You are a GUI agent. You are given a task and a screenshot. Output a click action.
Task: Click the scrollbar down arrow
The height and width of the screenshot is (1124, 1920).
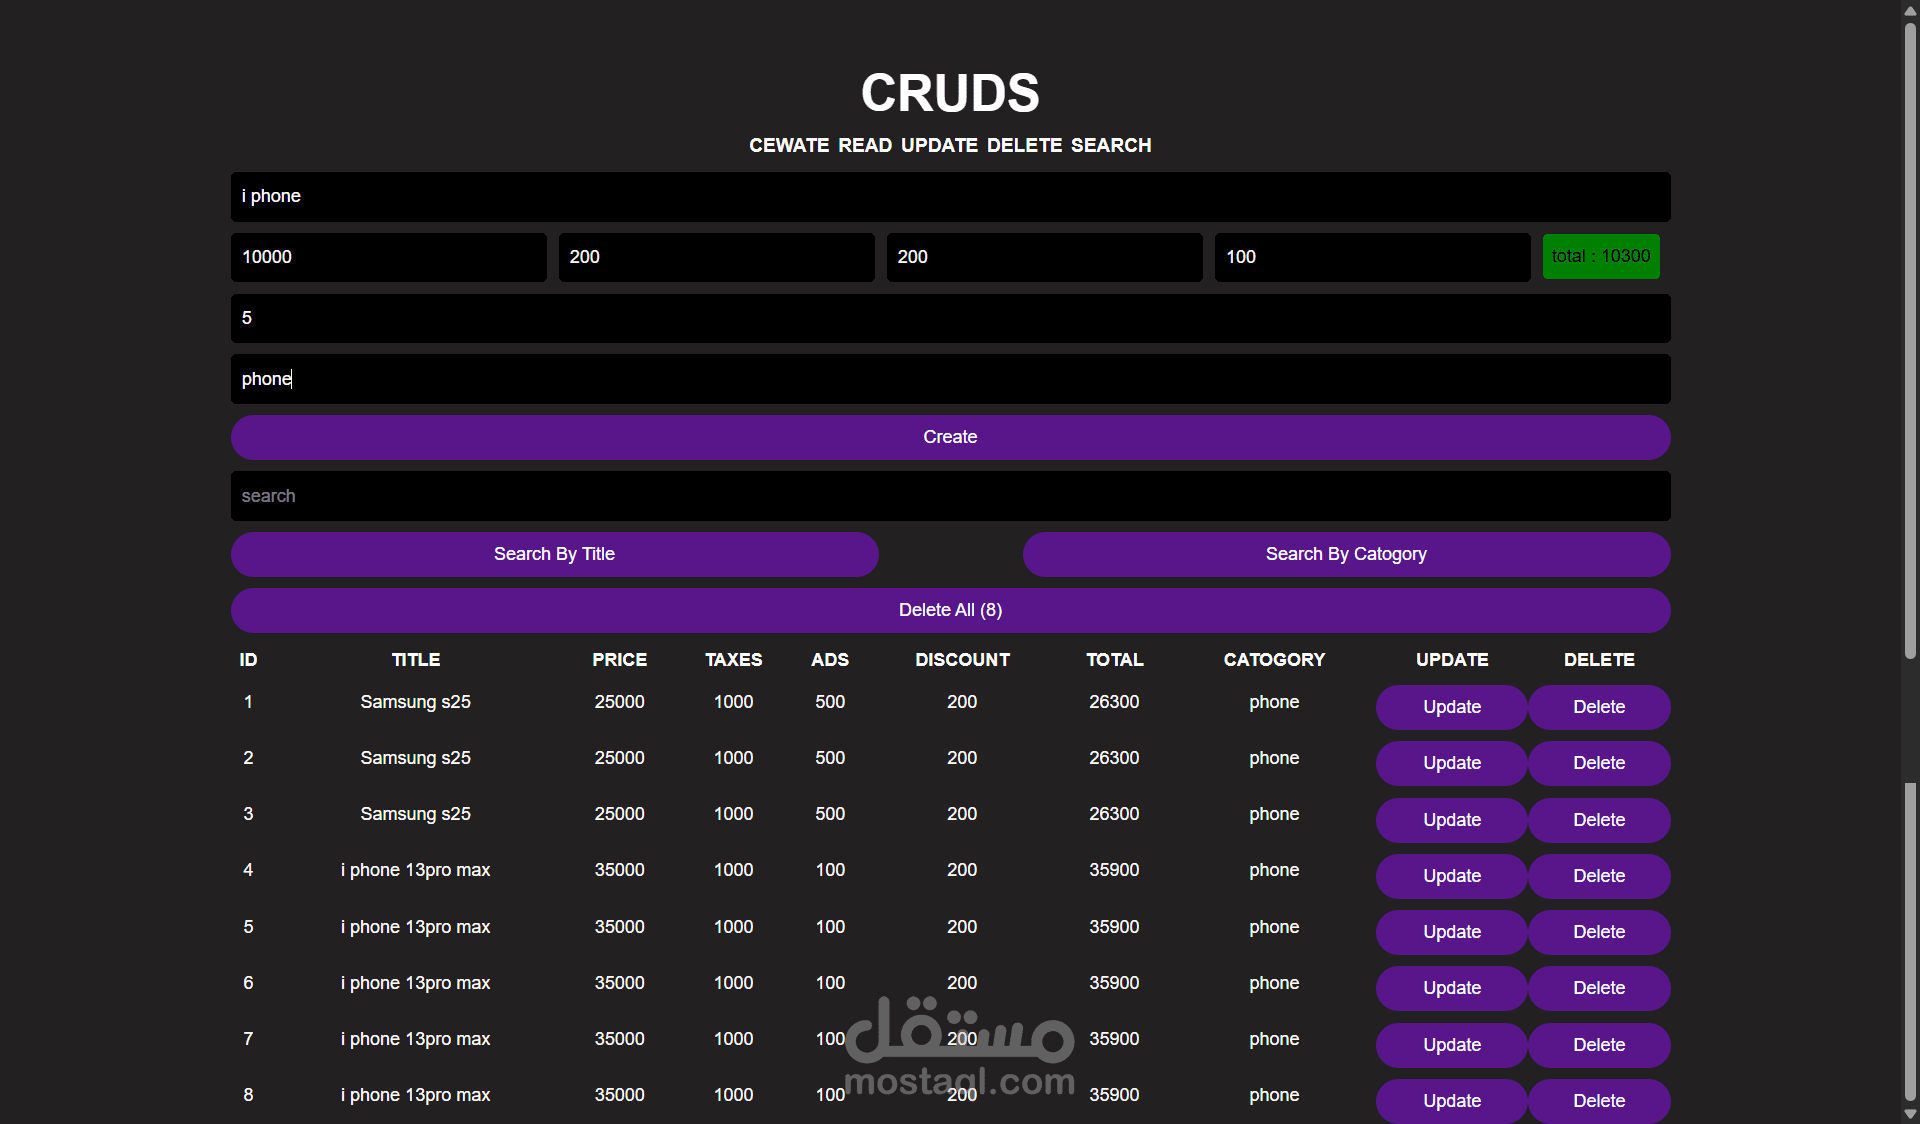pyautogui.click(x=1910, y=1112)
